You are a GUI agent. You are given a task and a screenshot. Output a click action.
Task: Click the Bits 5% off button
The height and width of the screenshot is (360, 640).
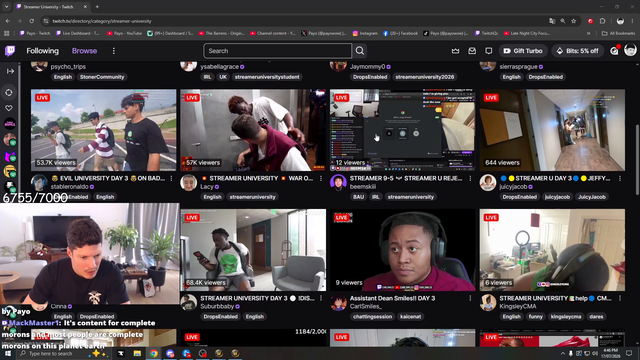(x=578, y=51)
